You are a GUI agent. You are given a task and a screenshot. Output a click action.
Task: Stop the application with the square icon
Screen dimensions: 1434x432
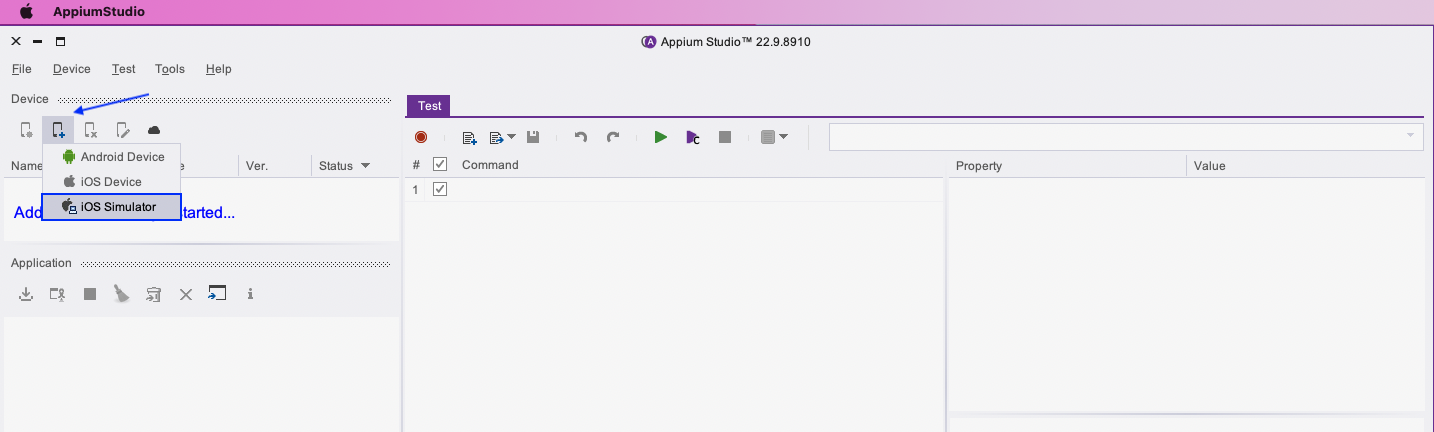click(90, 294)
